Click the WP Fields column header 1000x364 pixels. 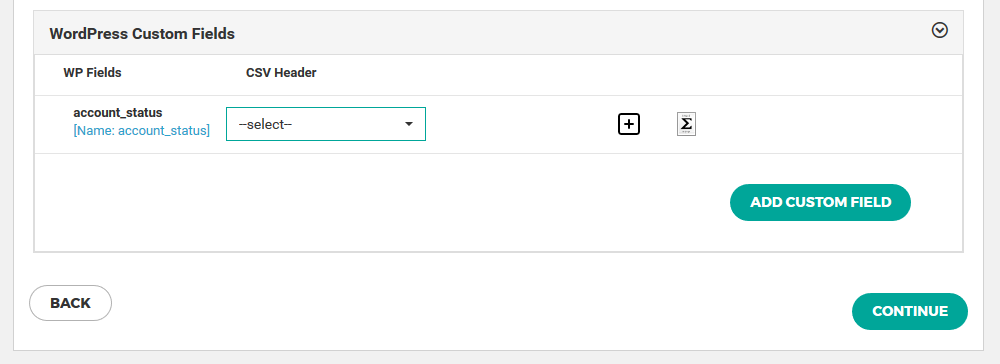coord(92,73)
